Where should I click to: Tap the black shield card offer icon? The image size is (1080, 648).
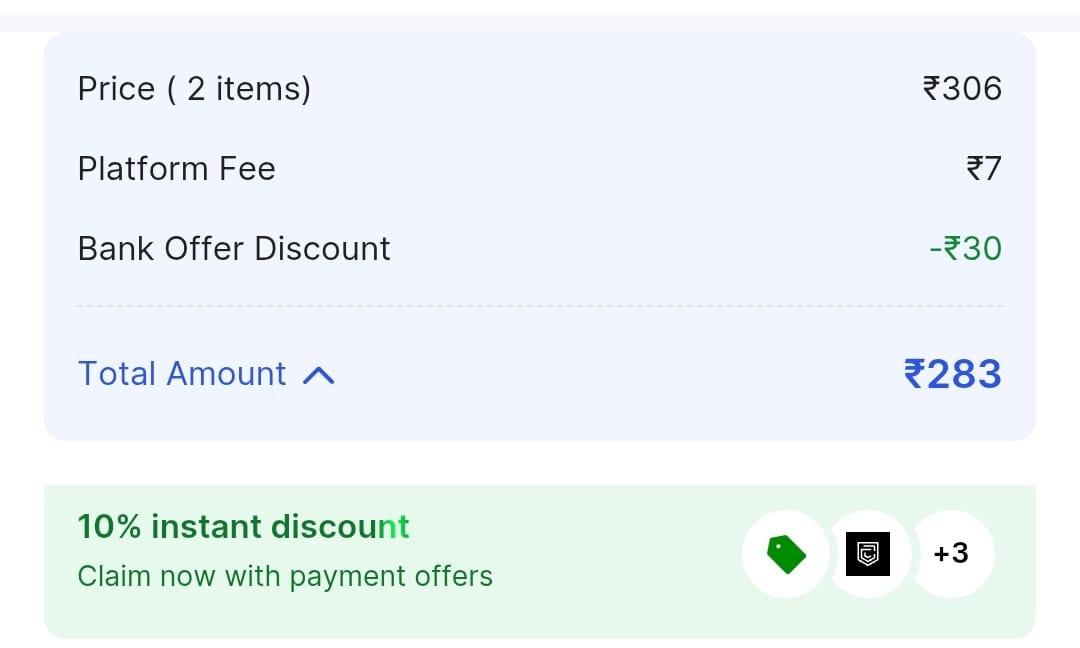pos(868,554)
